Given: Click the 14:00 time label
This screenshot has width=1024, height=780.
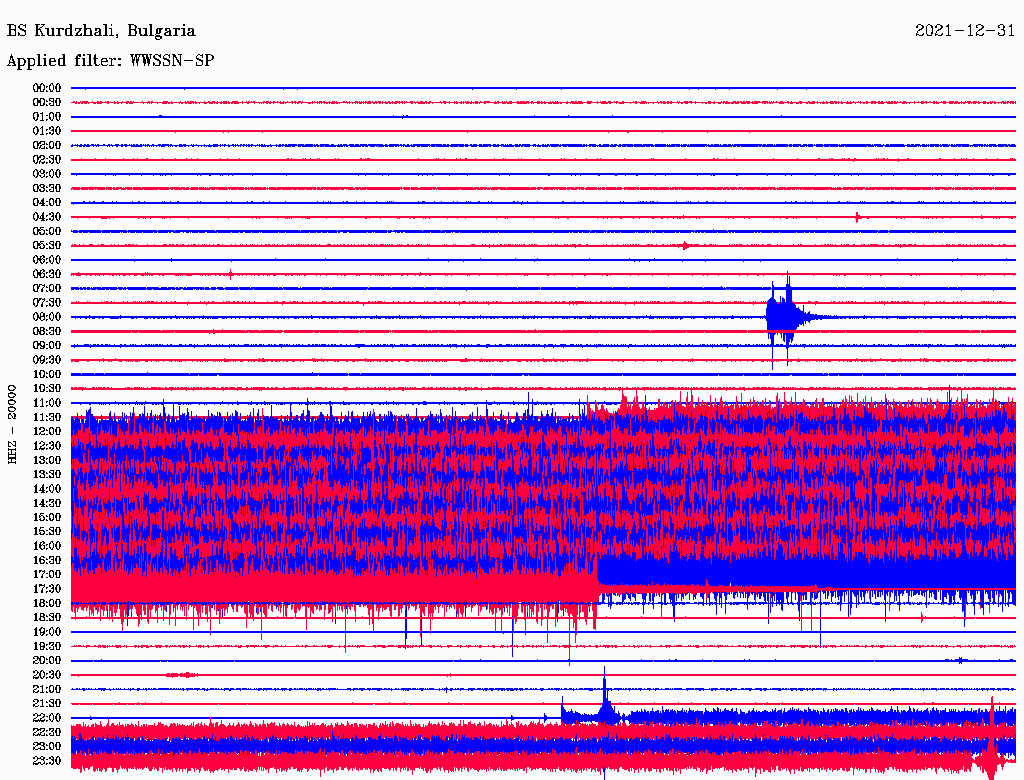Looking at the screenshot, I should (x=47, y=489).
